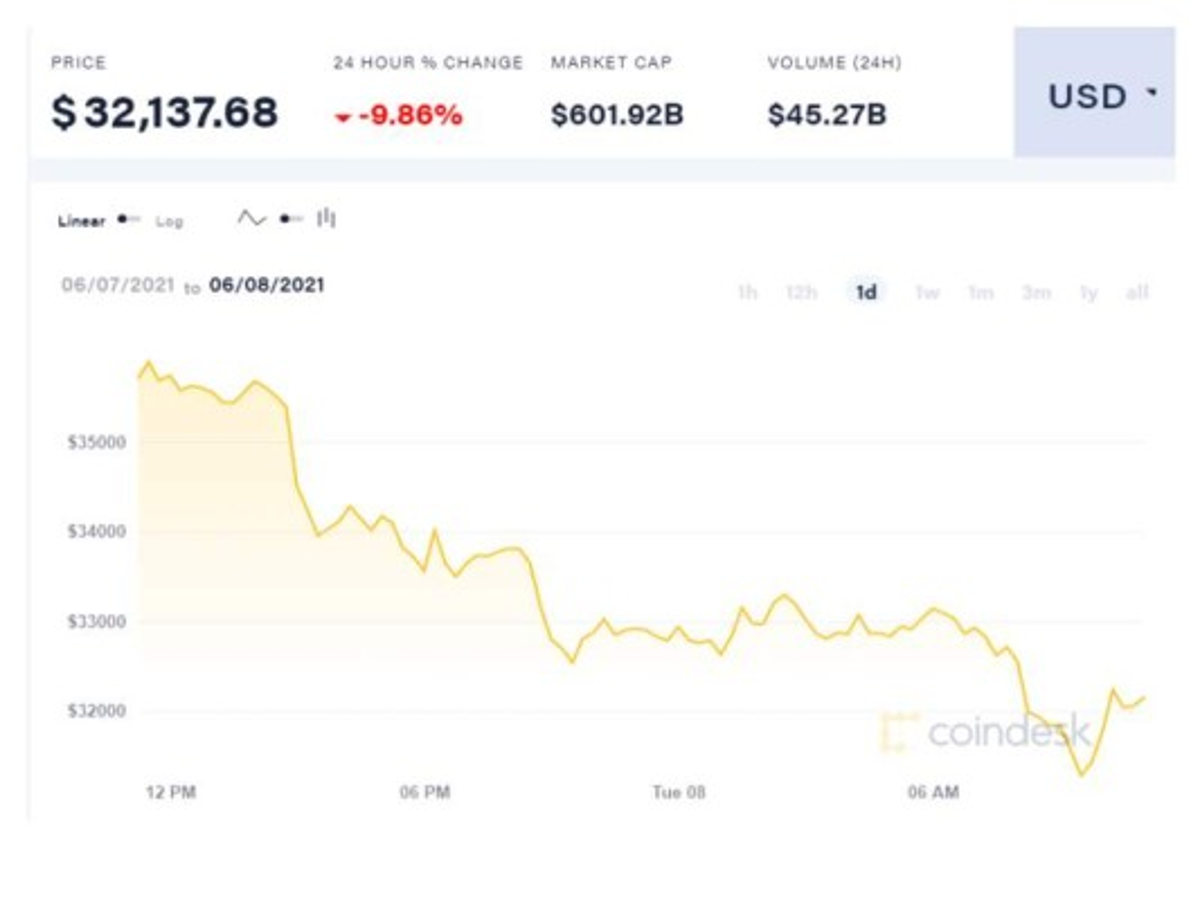Image resolution: width=1200 pixels, height=900 pixels.
Task: Select the 12h time range tab
Action: coord(801,292)
